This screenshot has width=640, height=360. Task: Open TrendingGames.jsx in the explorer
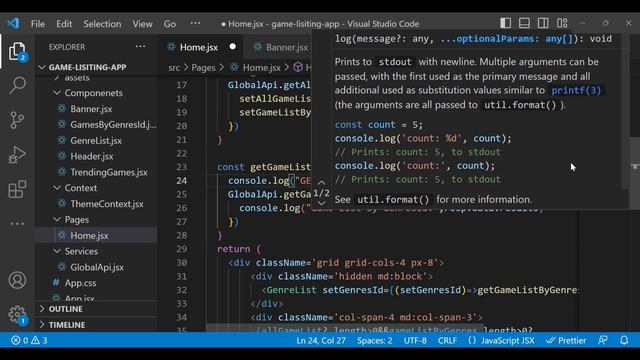(109, 172)
